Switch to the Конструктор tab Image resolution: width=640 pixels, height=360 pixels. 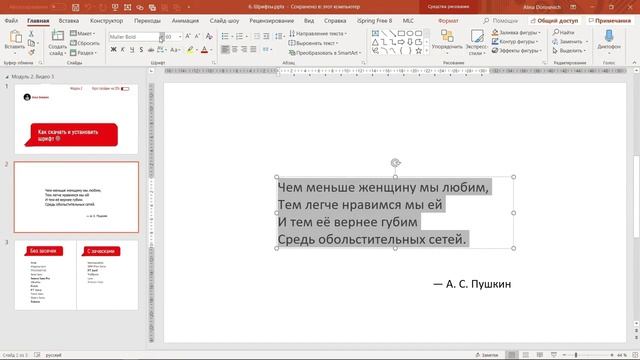click(107, 20)
